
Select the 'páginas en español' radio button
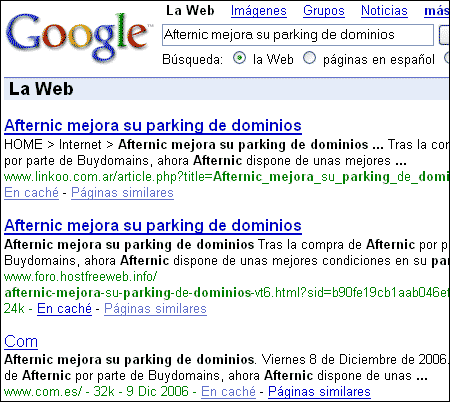(x=309, y=58)
